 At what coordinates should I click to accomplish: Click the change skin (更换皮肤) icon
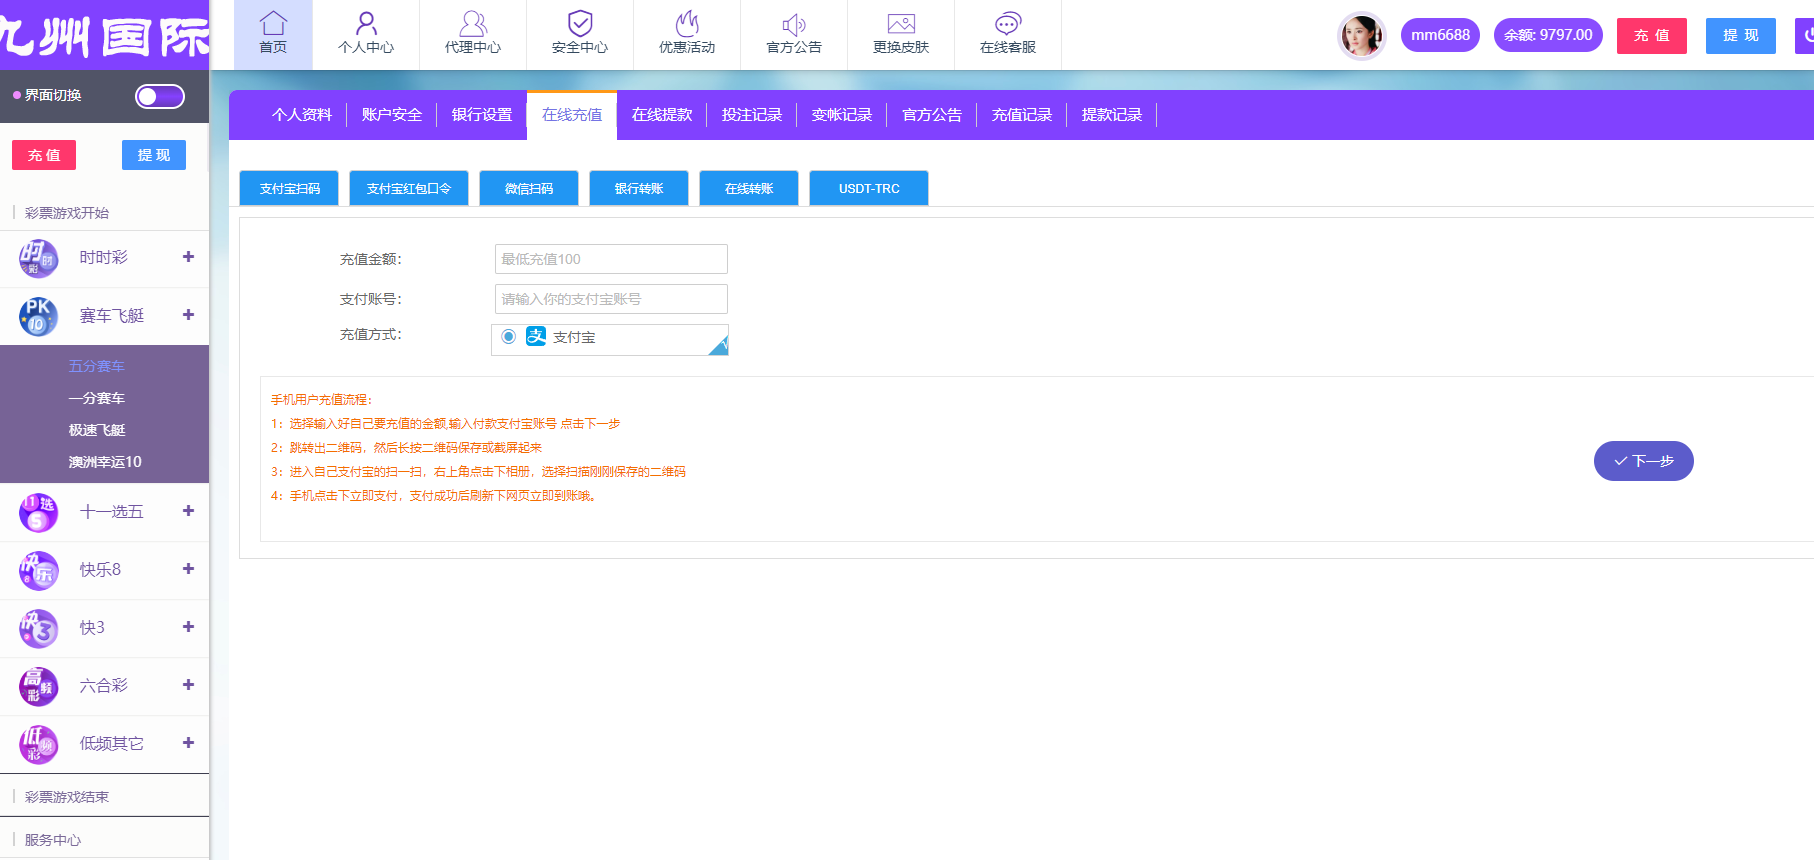tap(901, 24)
